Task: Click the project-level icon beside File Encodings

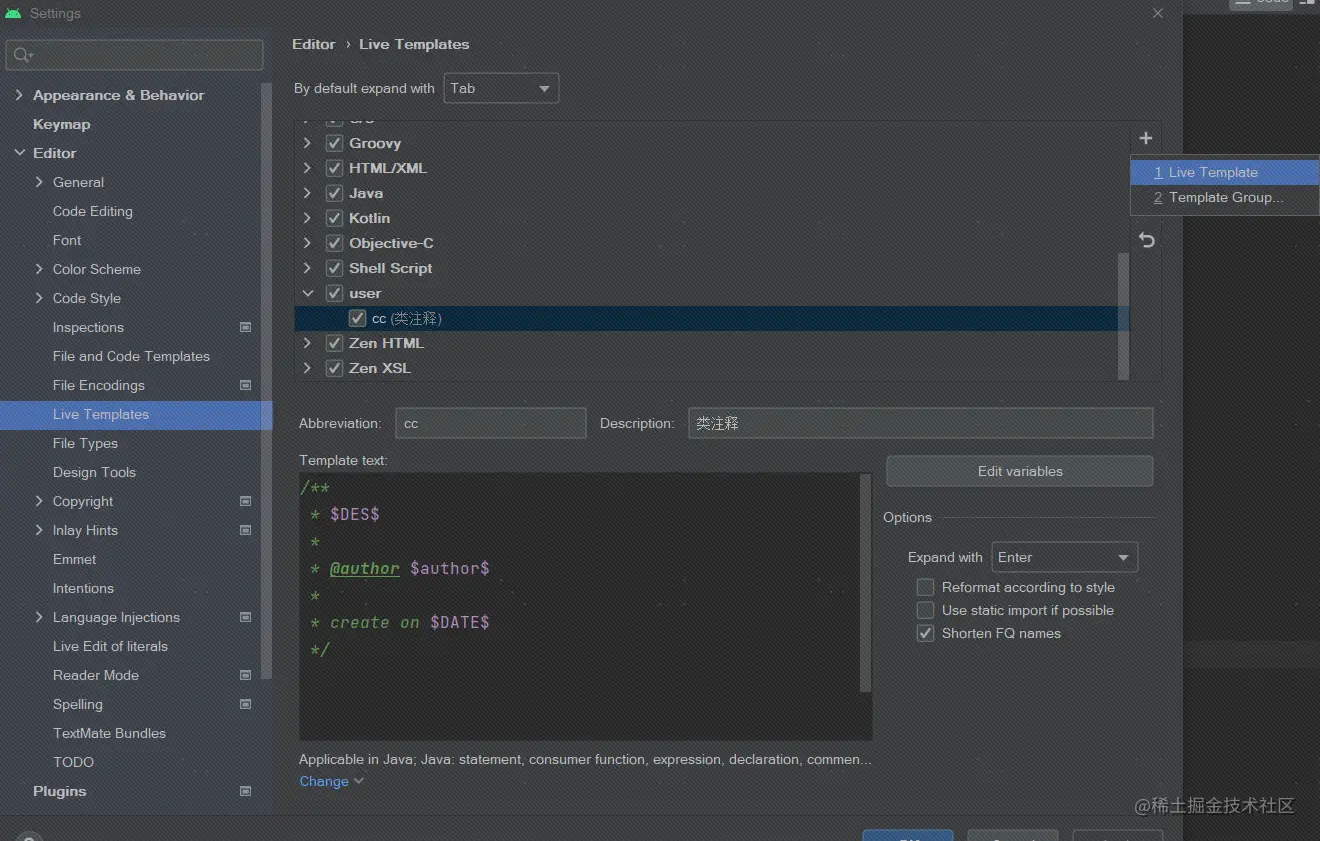Action: pyautogui.click(x=246, y=385)
